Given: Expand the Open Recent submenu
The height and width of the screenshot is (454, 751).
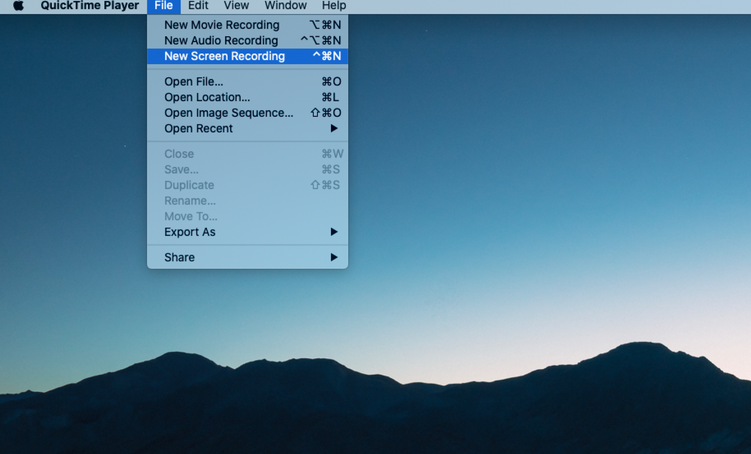Looking at the screenshot, I should click(248, 128).
